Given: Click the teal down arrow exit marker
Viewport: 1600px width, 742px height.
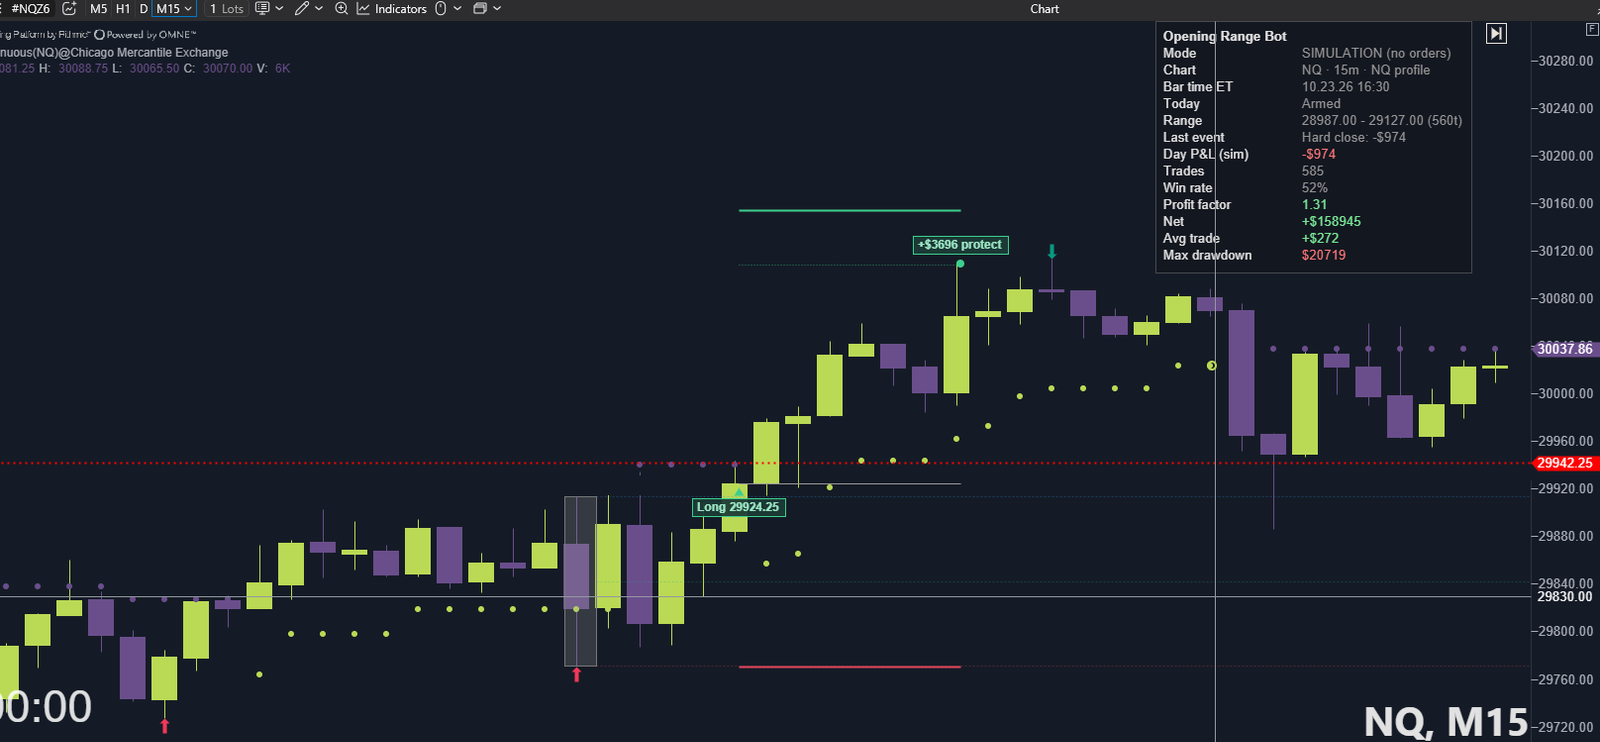Looking at the screenshot, I should pos(1051,251).
